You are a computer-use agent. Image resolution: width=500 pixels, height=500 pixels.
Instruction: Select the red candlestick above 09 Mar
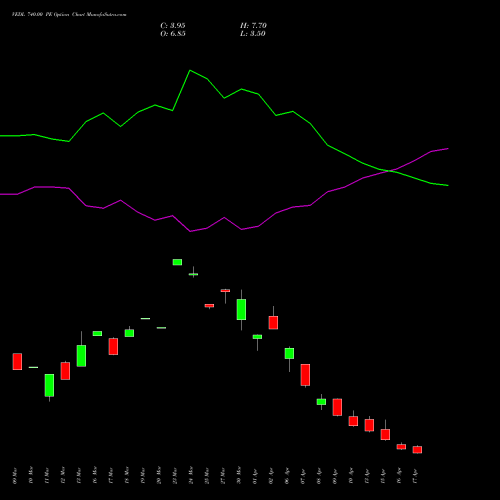point(17,361)
